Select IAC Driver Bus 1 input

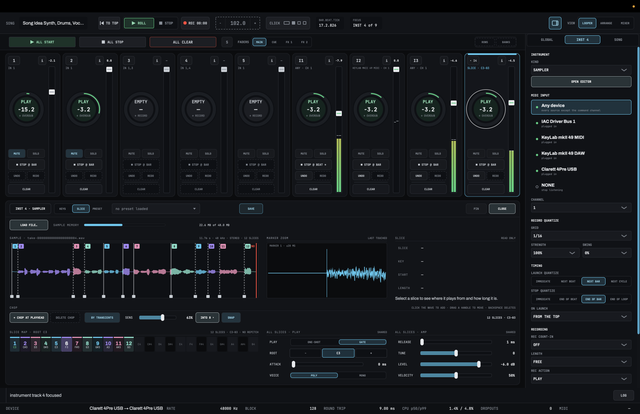coord(581,123)
